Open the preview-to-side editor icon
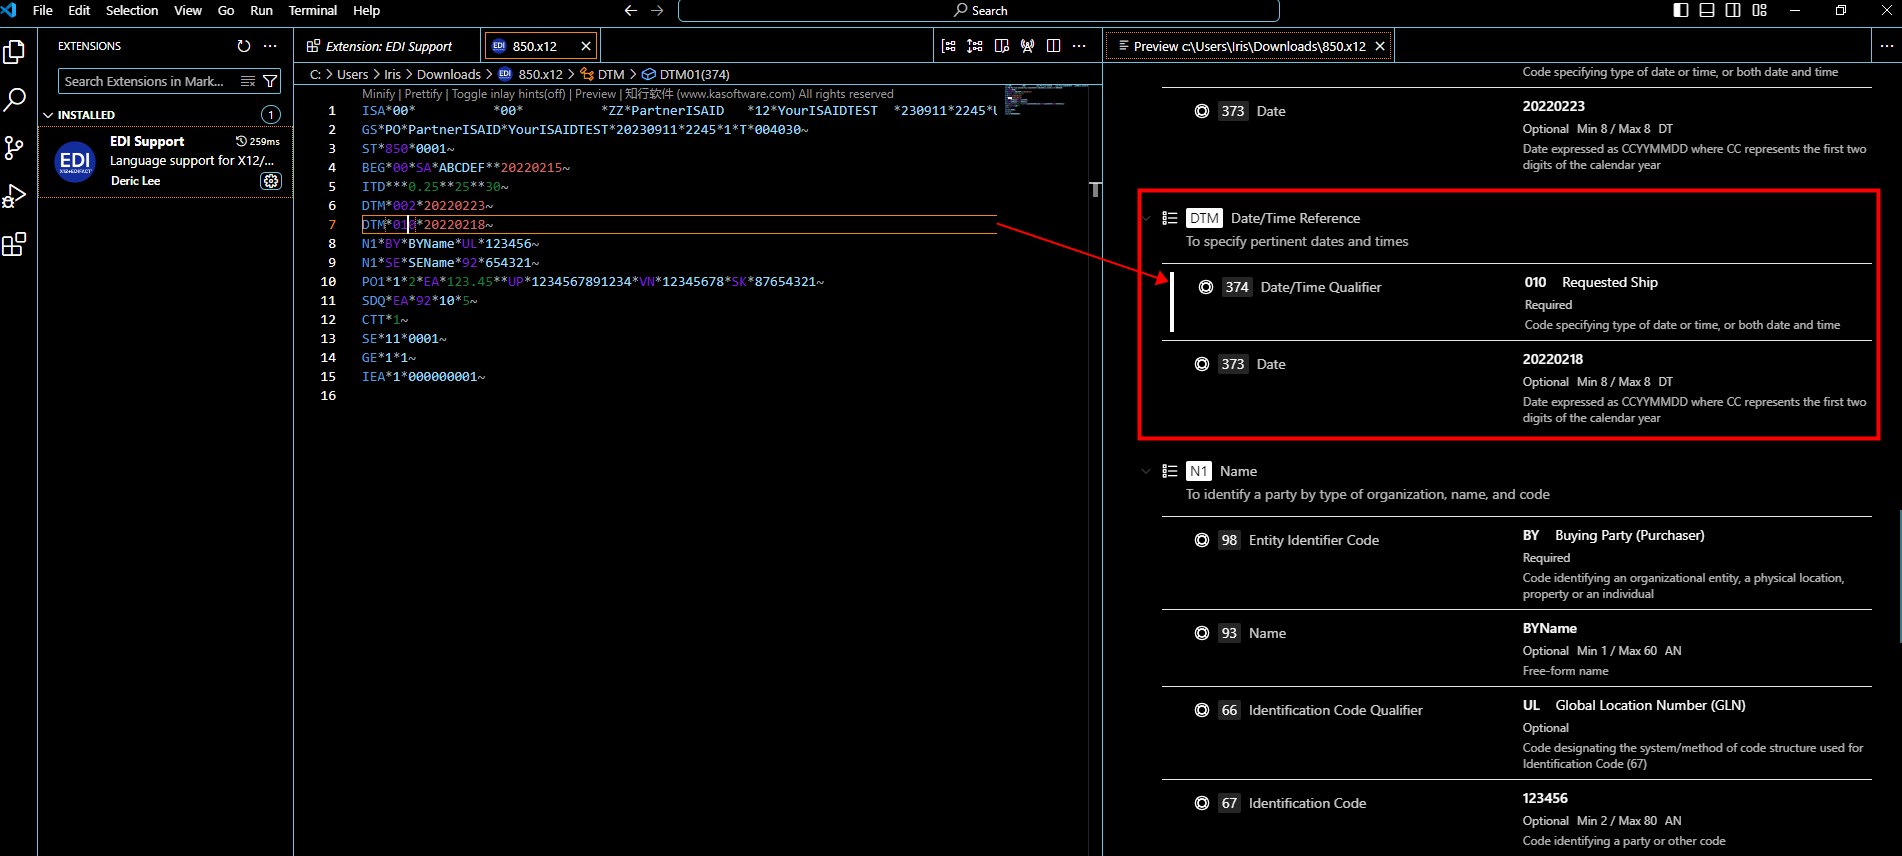This screenshot has width=1902, height=856. (1001, 46)
